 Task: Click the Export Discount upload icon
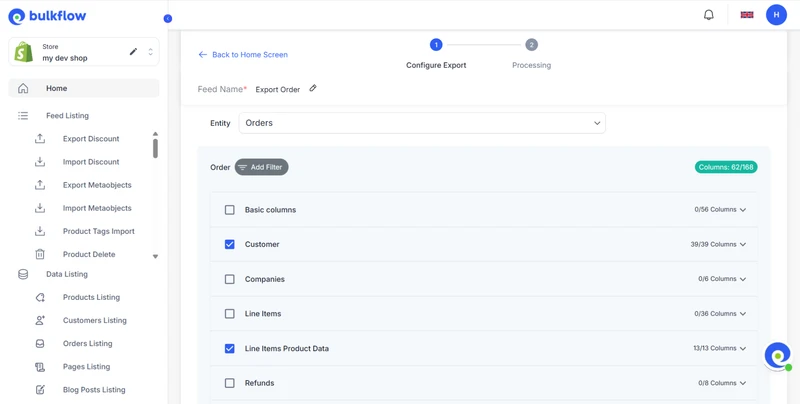click(40, 139)
